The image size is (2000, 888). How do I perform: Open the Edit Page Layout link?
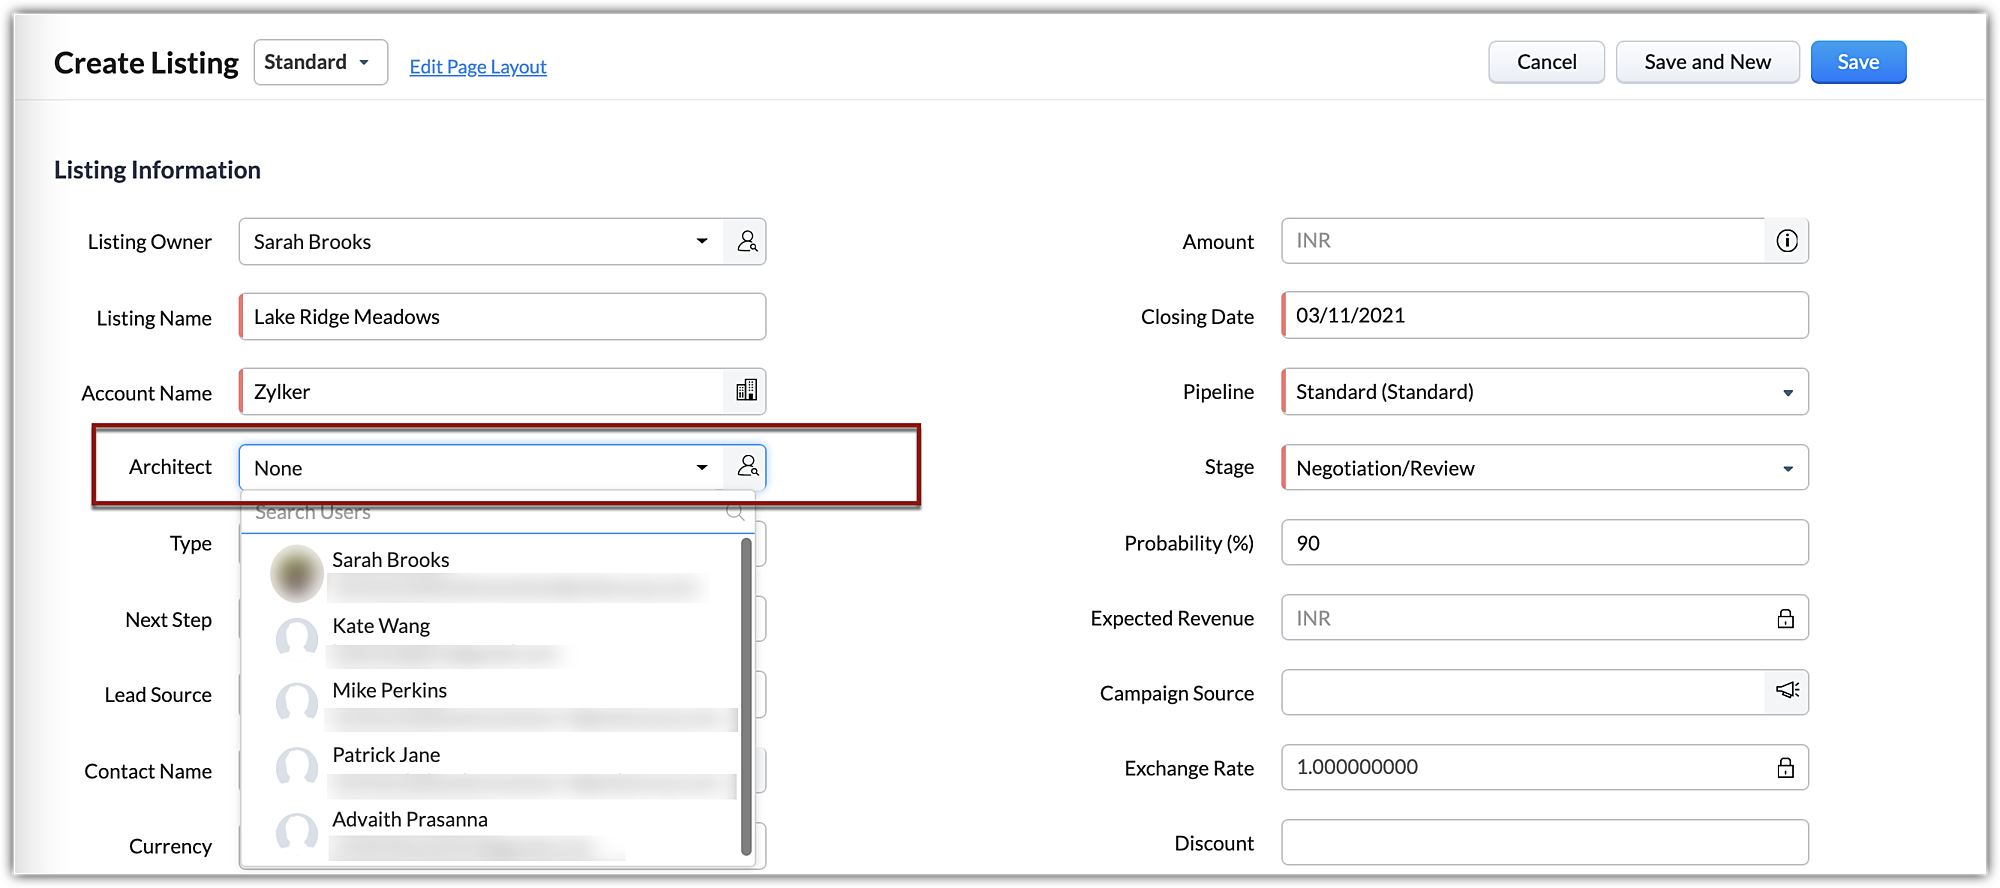pos(478,67)
